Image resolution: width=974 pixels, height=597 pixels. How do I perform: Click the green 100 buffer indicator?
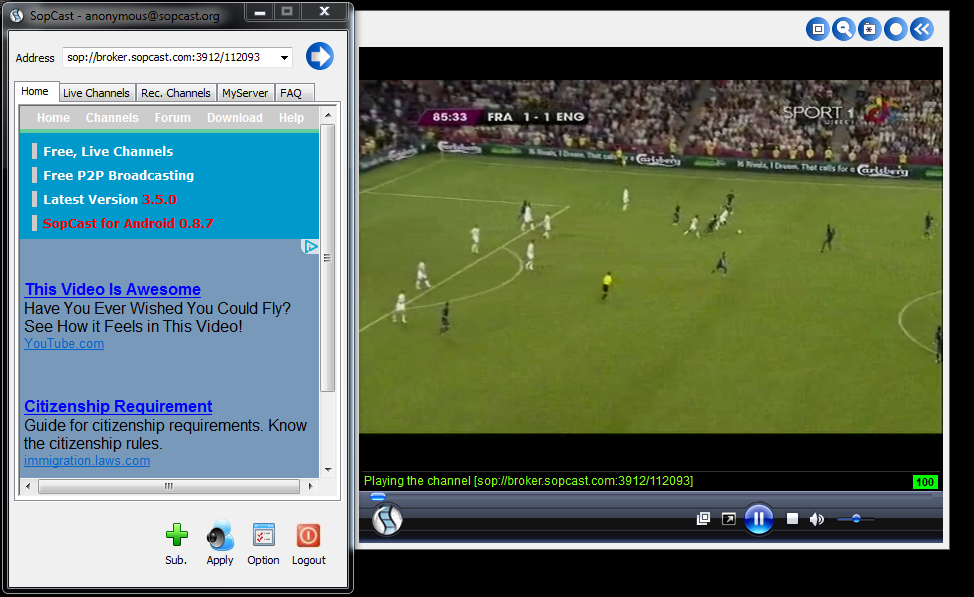(x=925, y=482)
